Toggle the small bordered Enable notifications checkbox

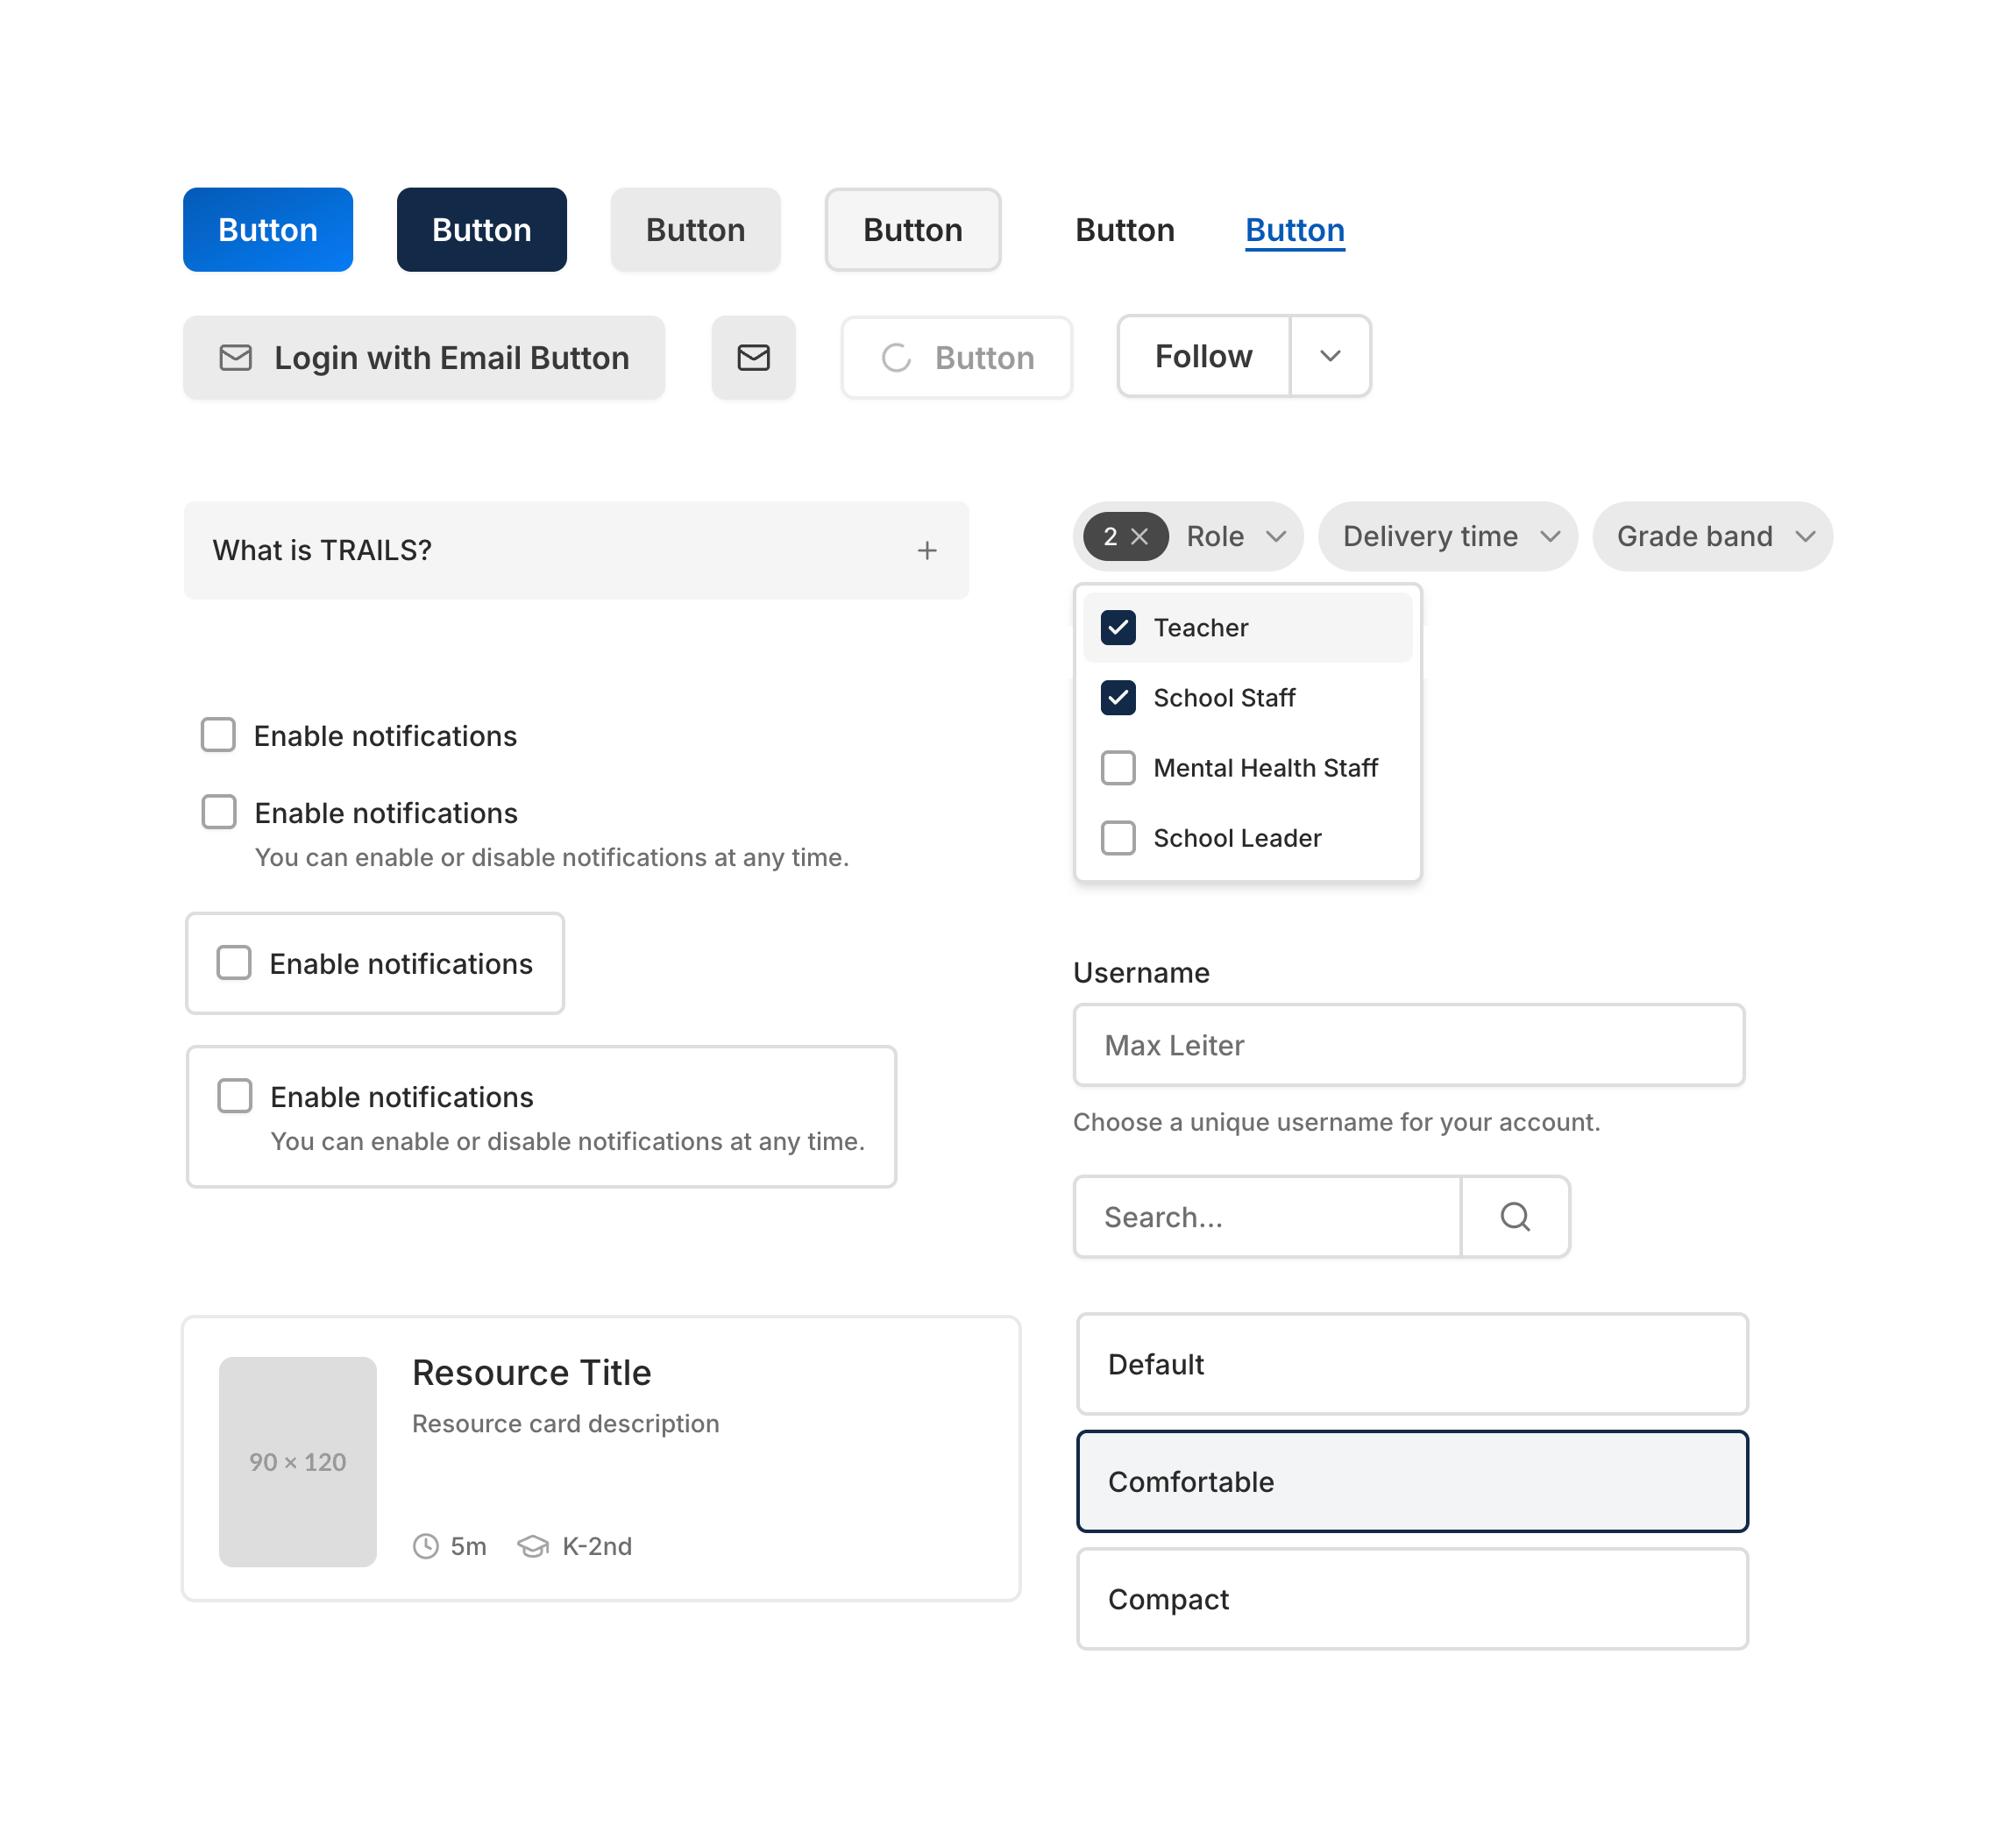(x=234, y=963)
